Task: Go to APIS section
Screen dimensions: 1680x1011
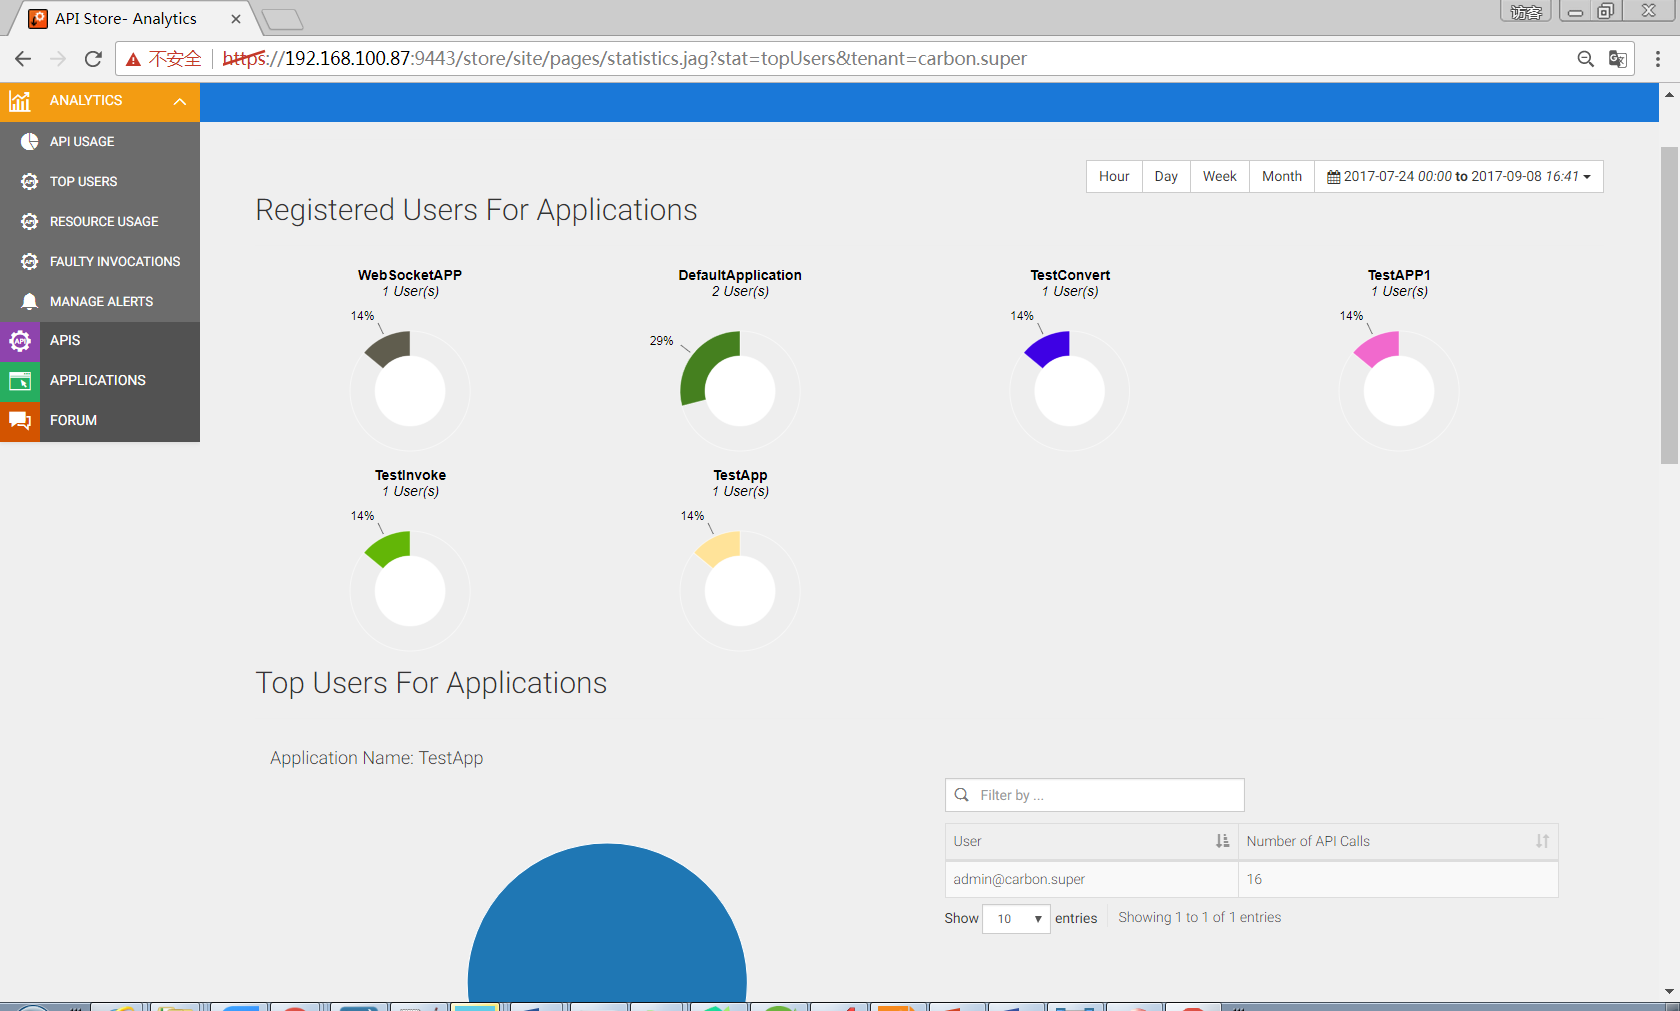Action: tap(65, 340)
